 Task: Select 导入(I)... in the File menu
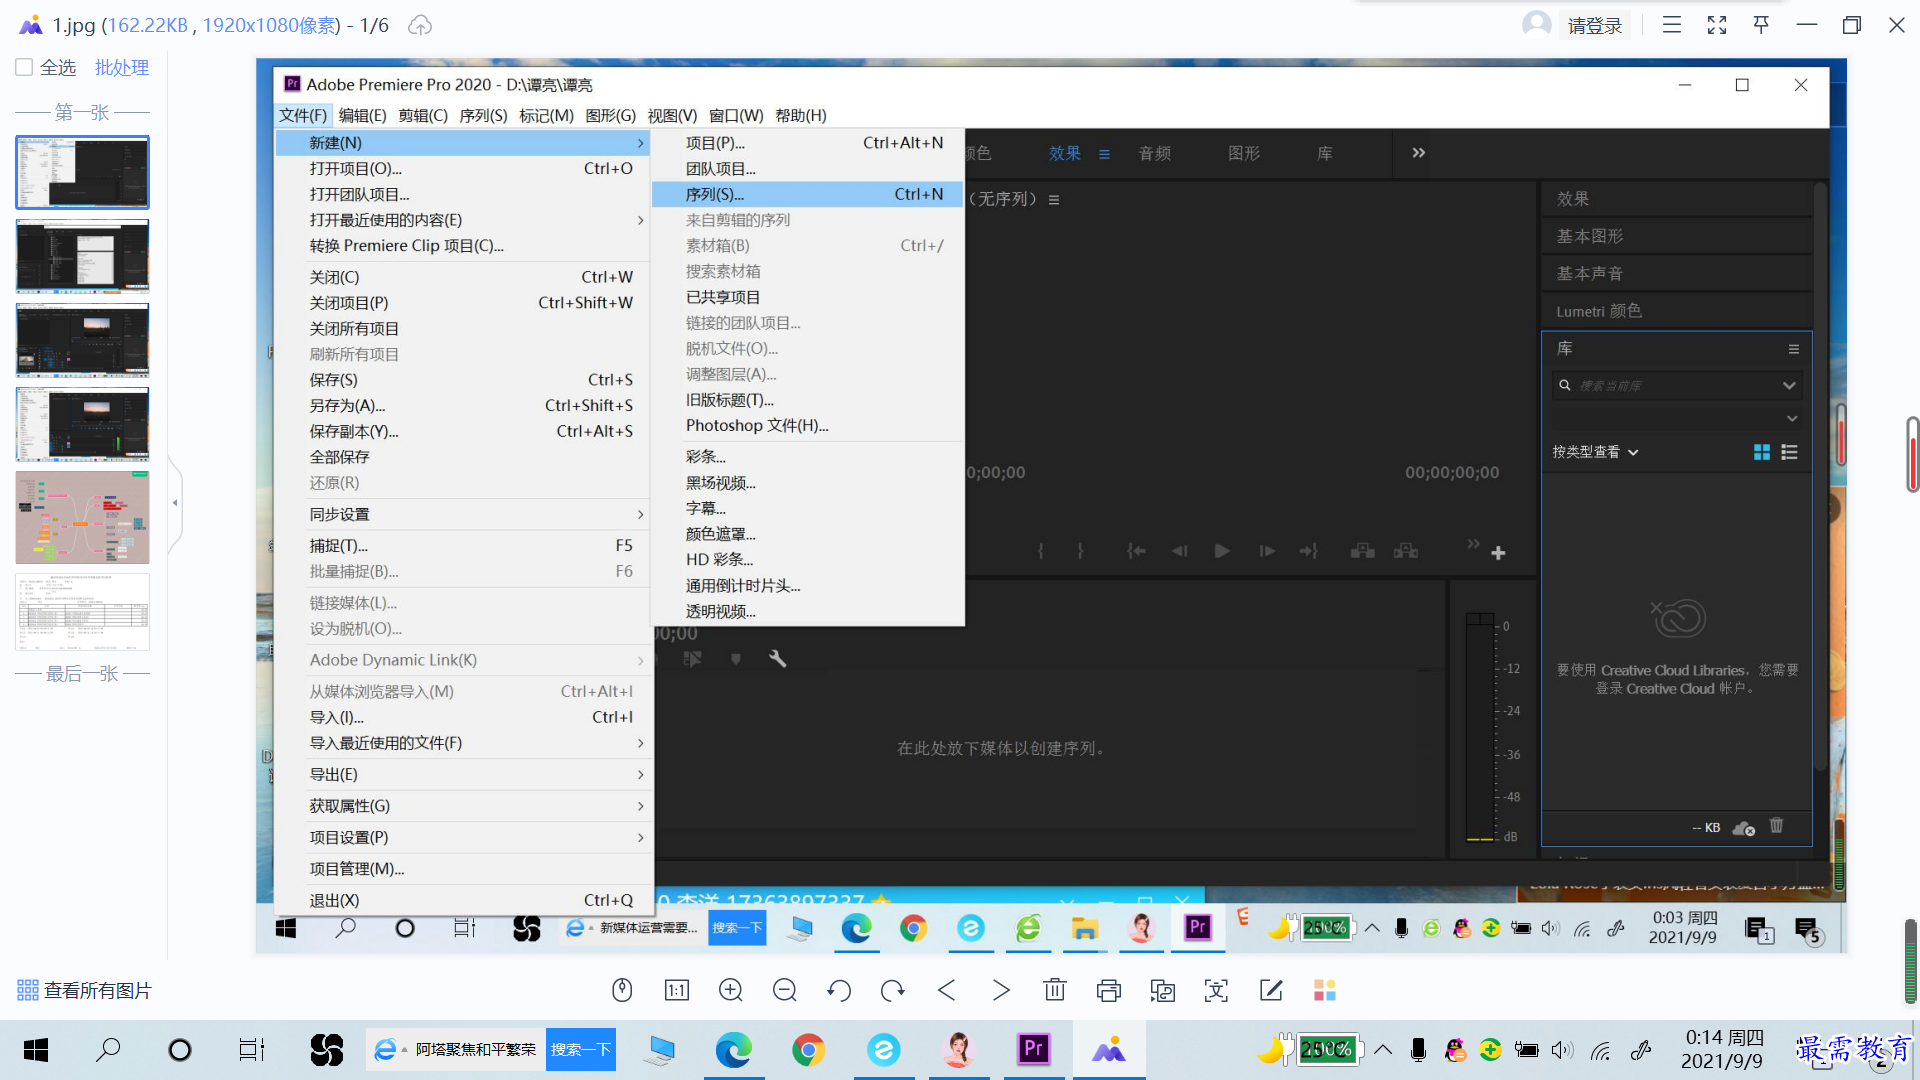tap(464, 717)
